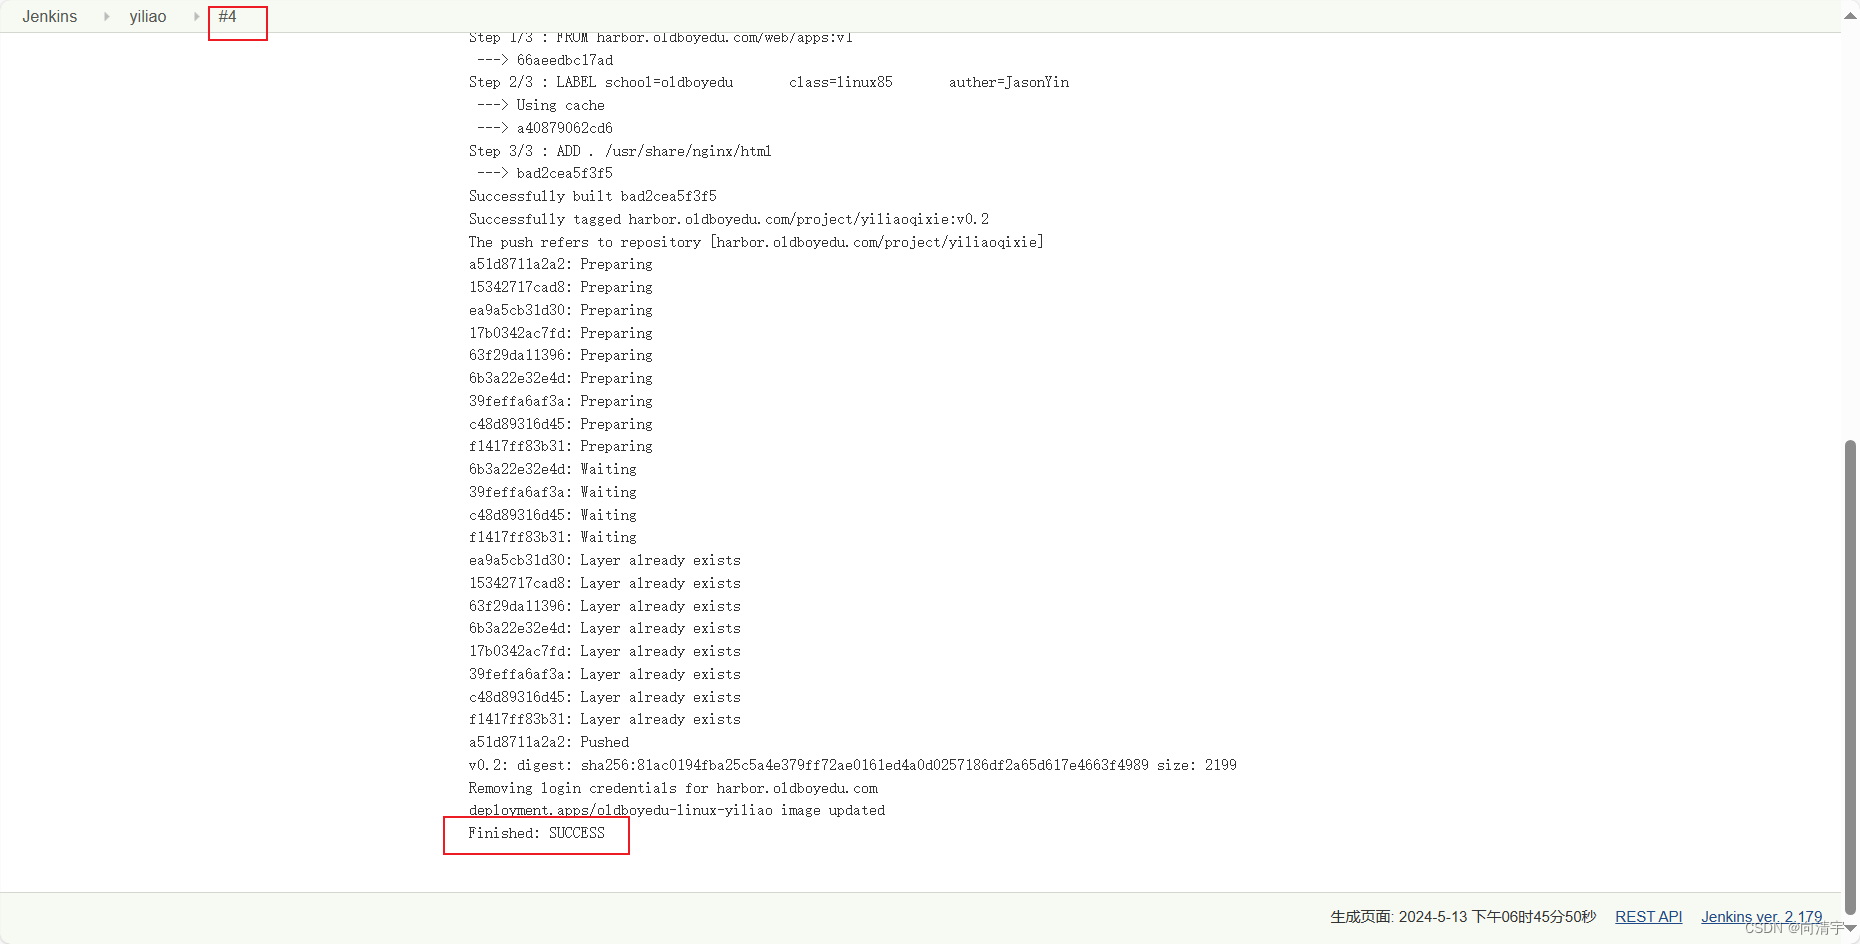Click the scrollbar up arrow
1860x944 pixels.
click(x=1850, y=16)
